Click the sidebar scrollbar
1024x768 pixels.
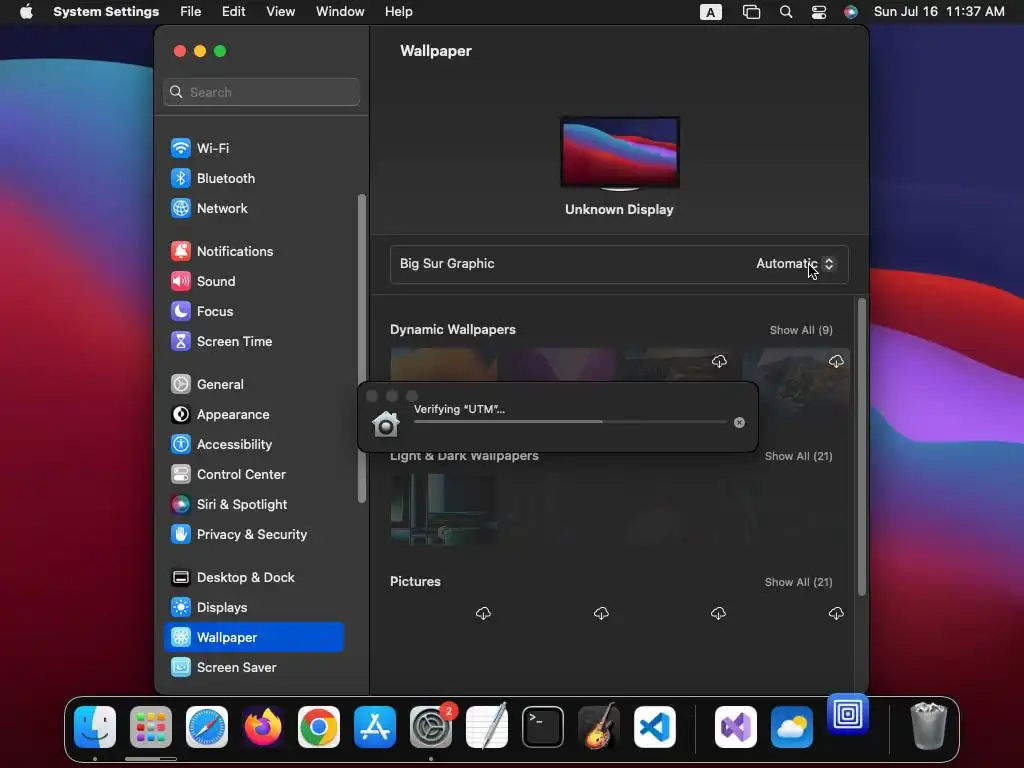pyautogui.click(x=362, y=349)
